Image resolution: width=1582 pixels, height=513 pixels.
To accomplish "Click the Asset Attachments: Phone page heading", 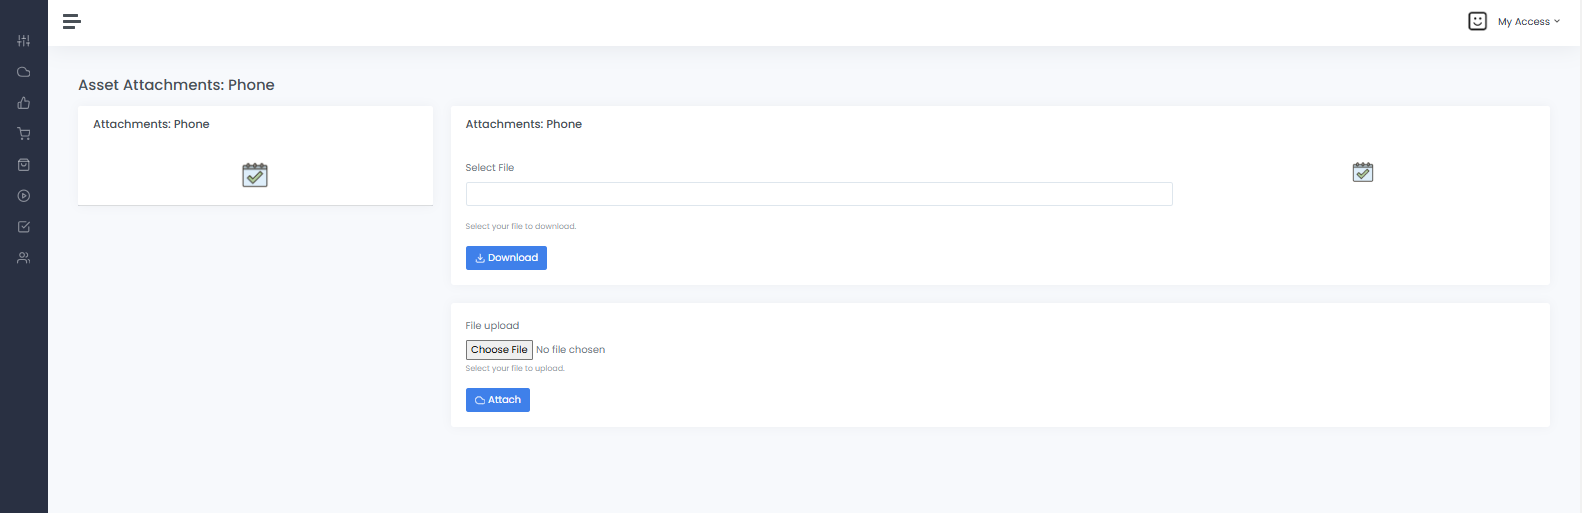I will [176, 85].
